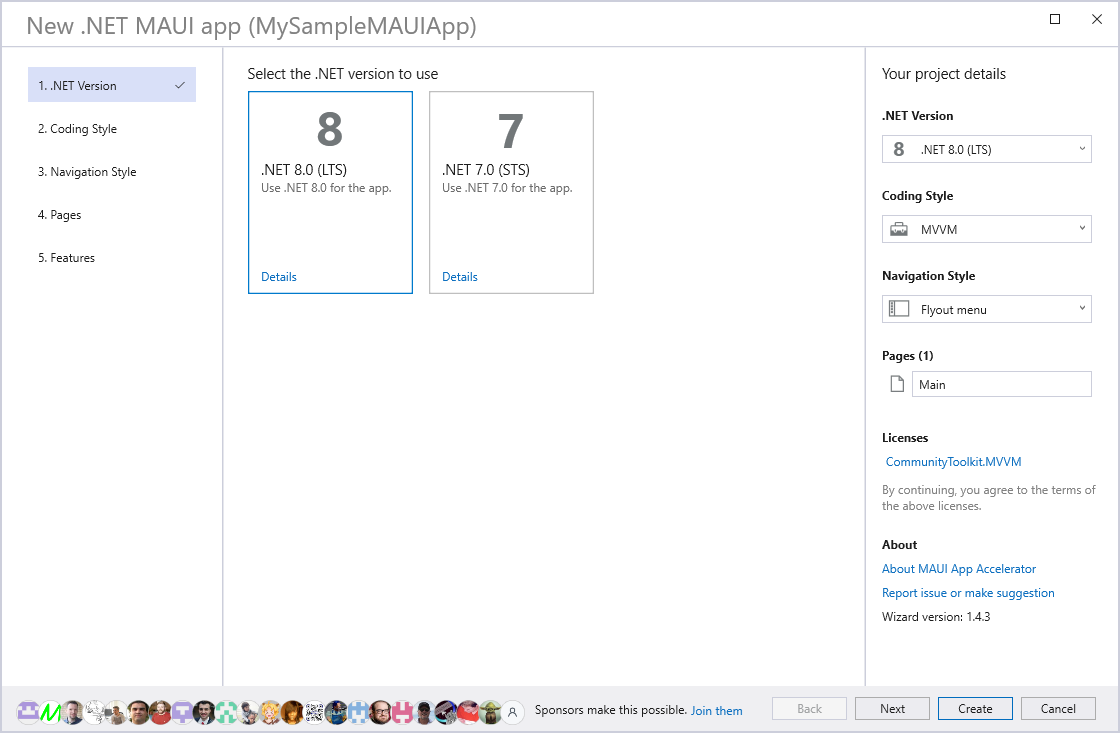The height and width of the screenshot is (733, 1120).
Task: Open the Features step
Action: pos(67,258)
